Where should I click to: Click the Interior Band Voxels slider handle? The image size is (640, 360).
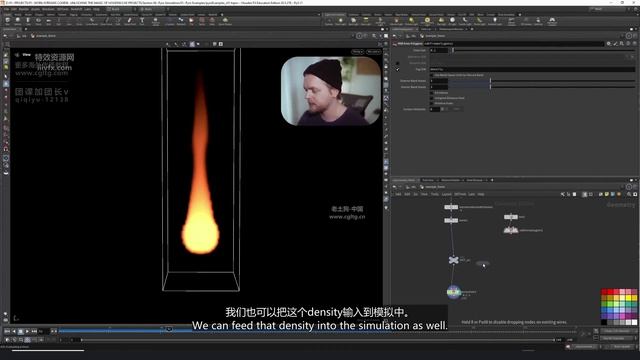pyautogui.click(x=490, y=87)
